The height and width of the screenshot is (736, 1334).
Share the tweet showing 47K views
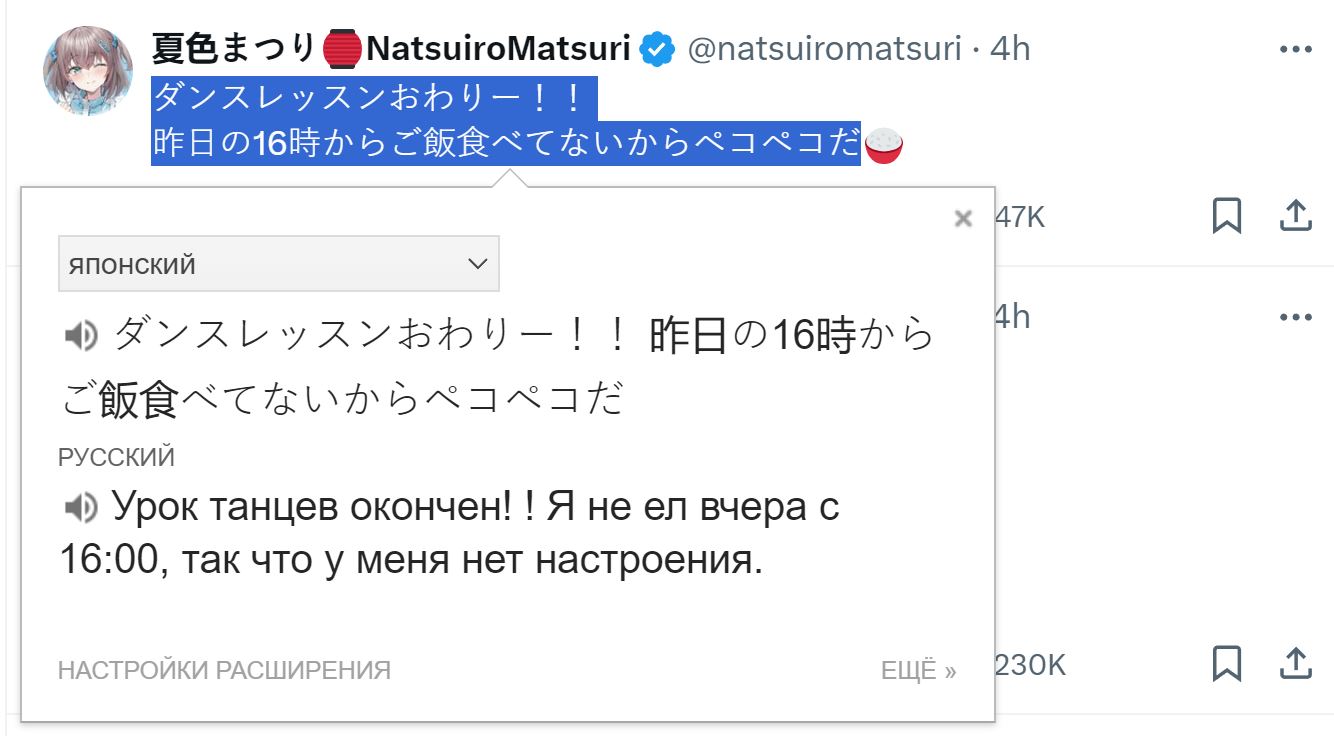(x=1296, y=215)
